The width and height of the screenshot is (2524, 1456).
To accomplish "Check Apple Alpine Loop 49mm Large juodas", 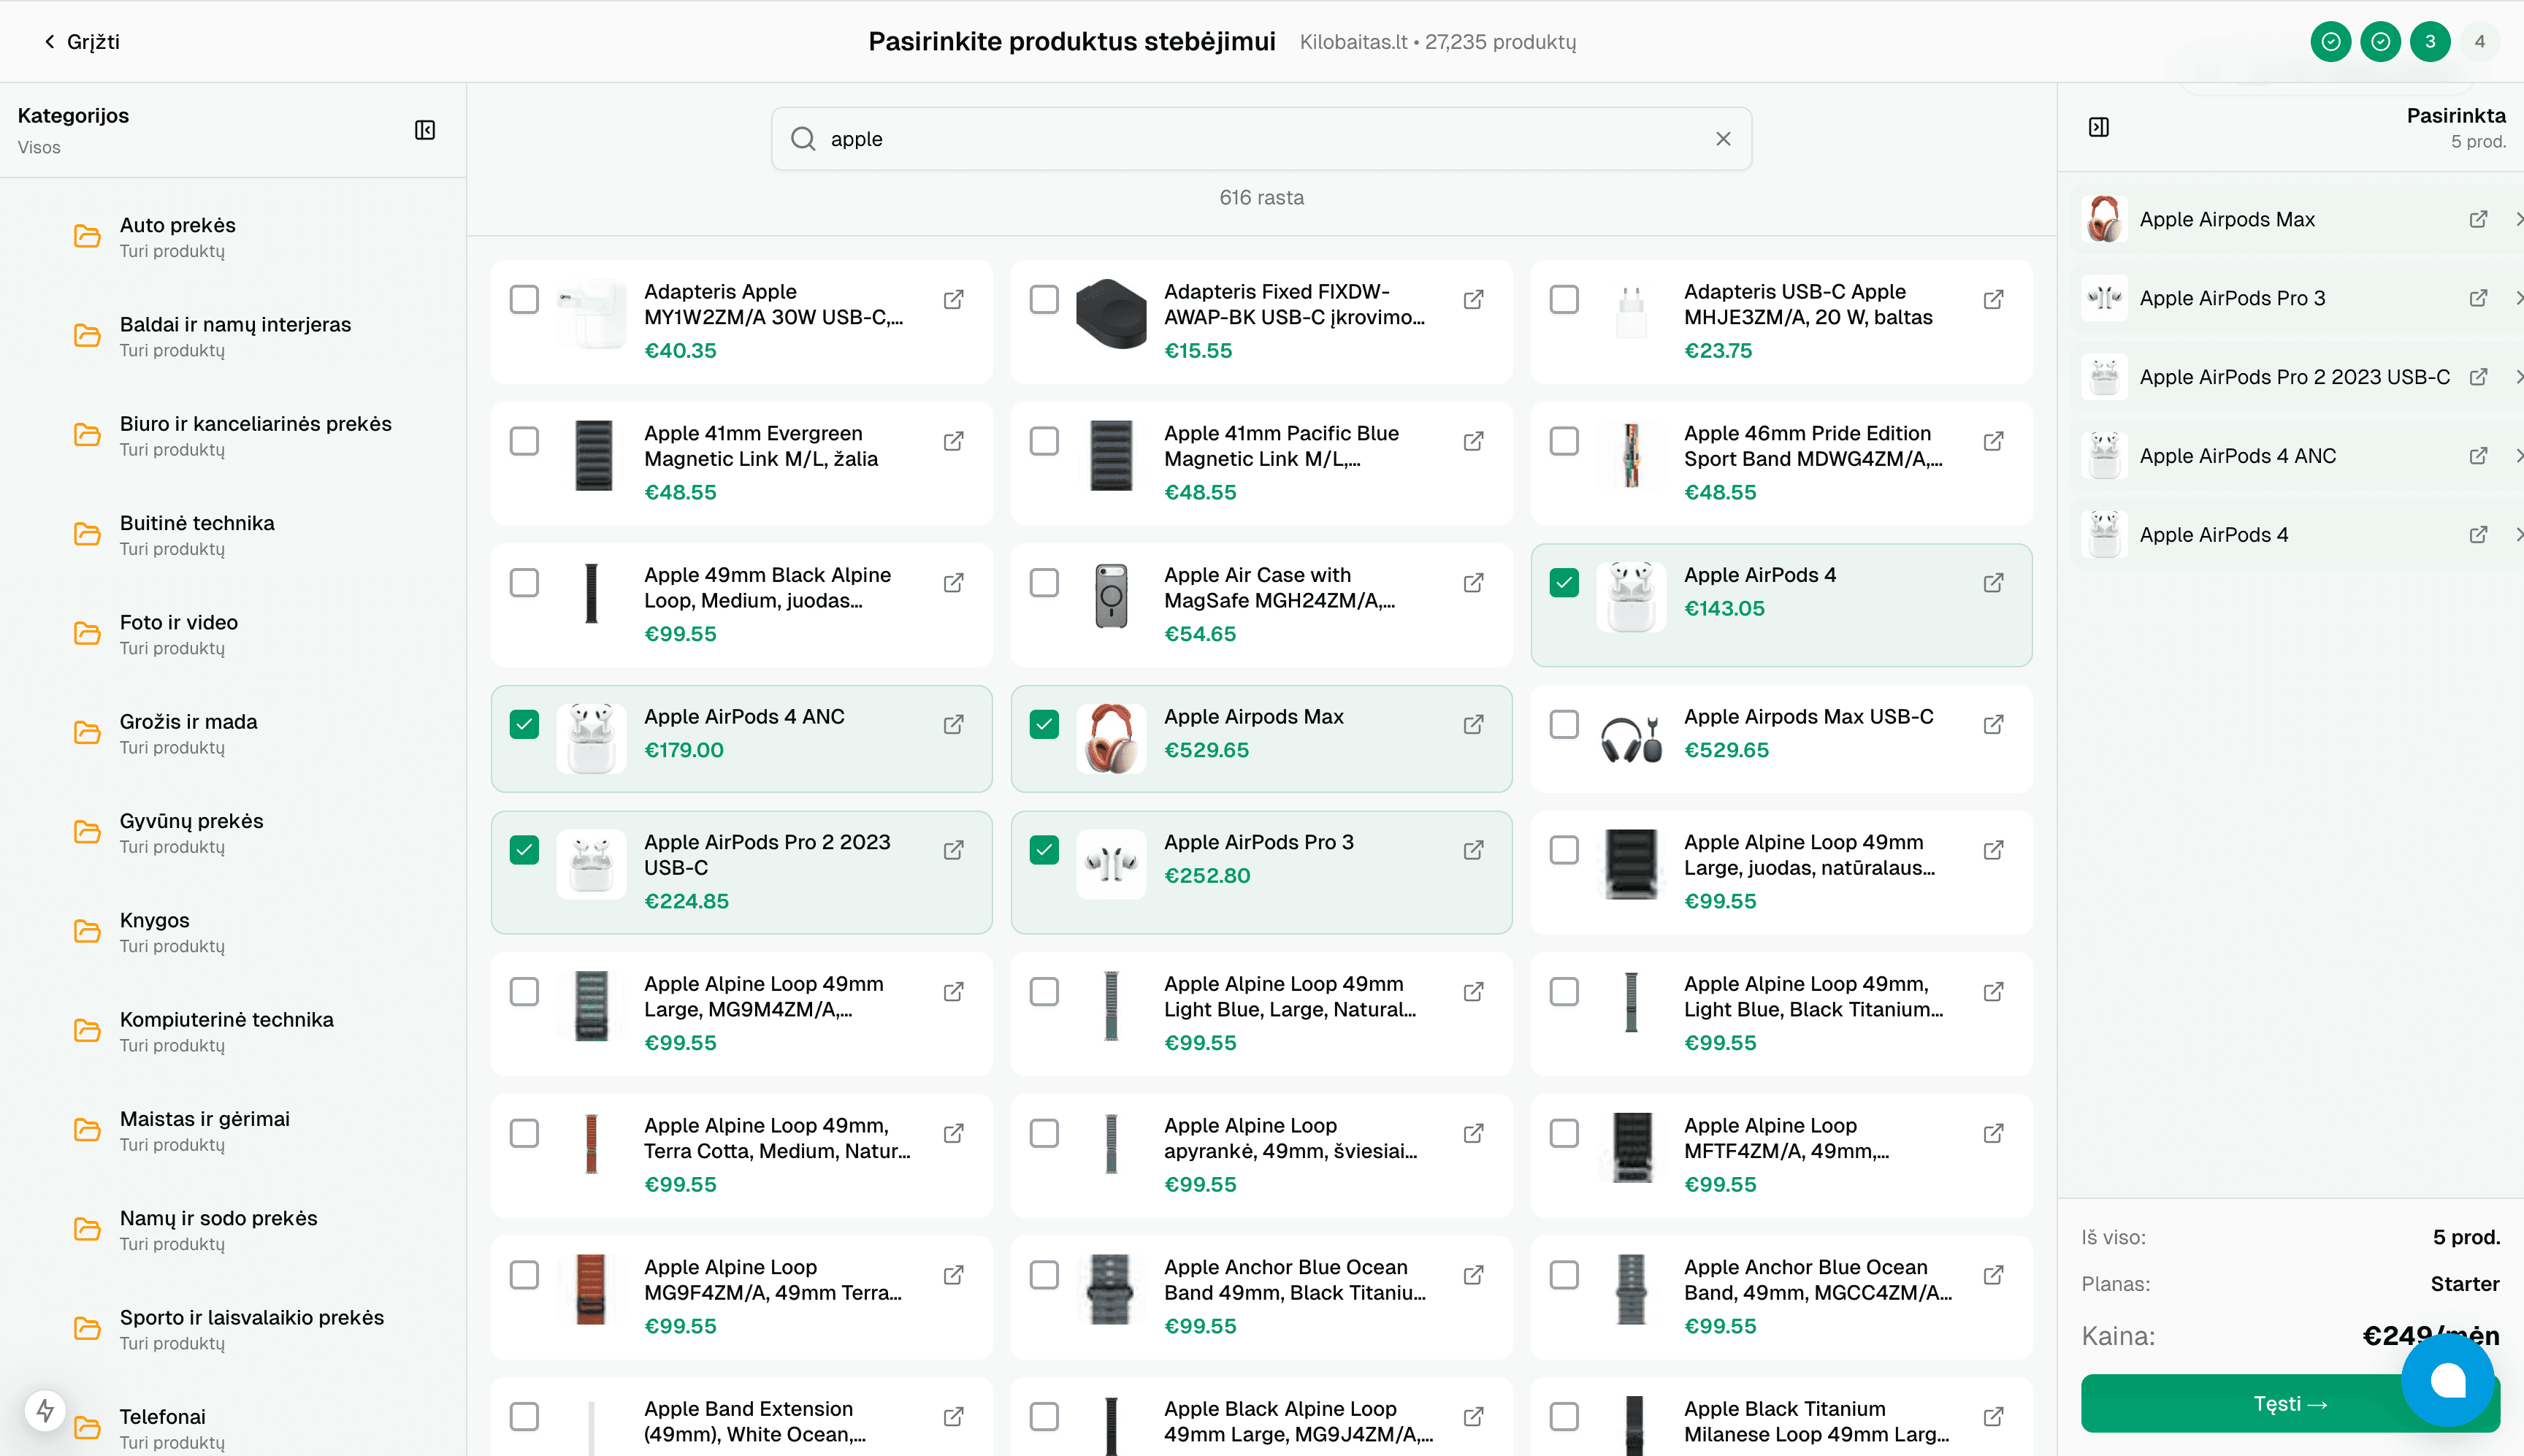I will [1563, 850].
